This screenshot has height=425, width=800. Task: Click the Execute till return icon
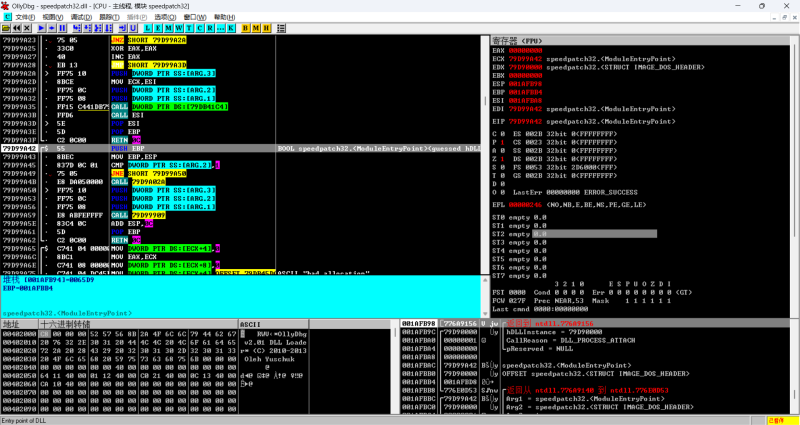[x=122, y=28]
